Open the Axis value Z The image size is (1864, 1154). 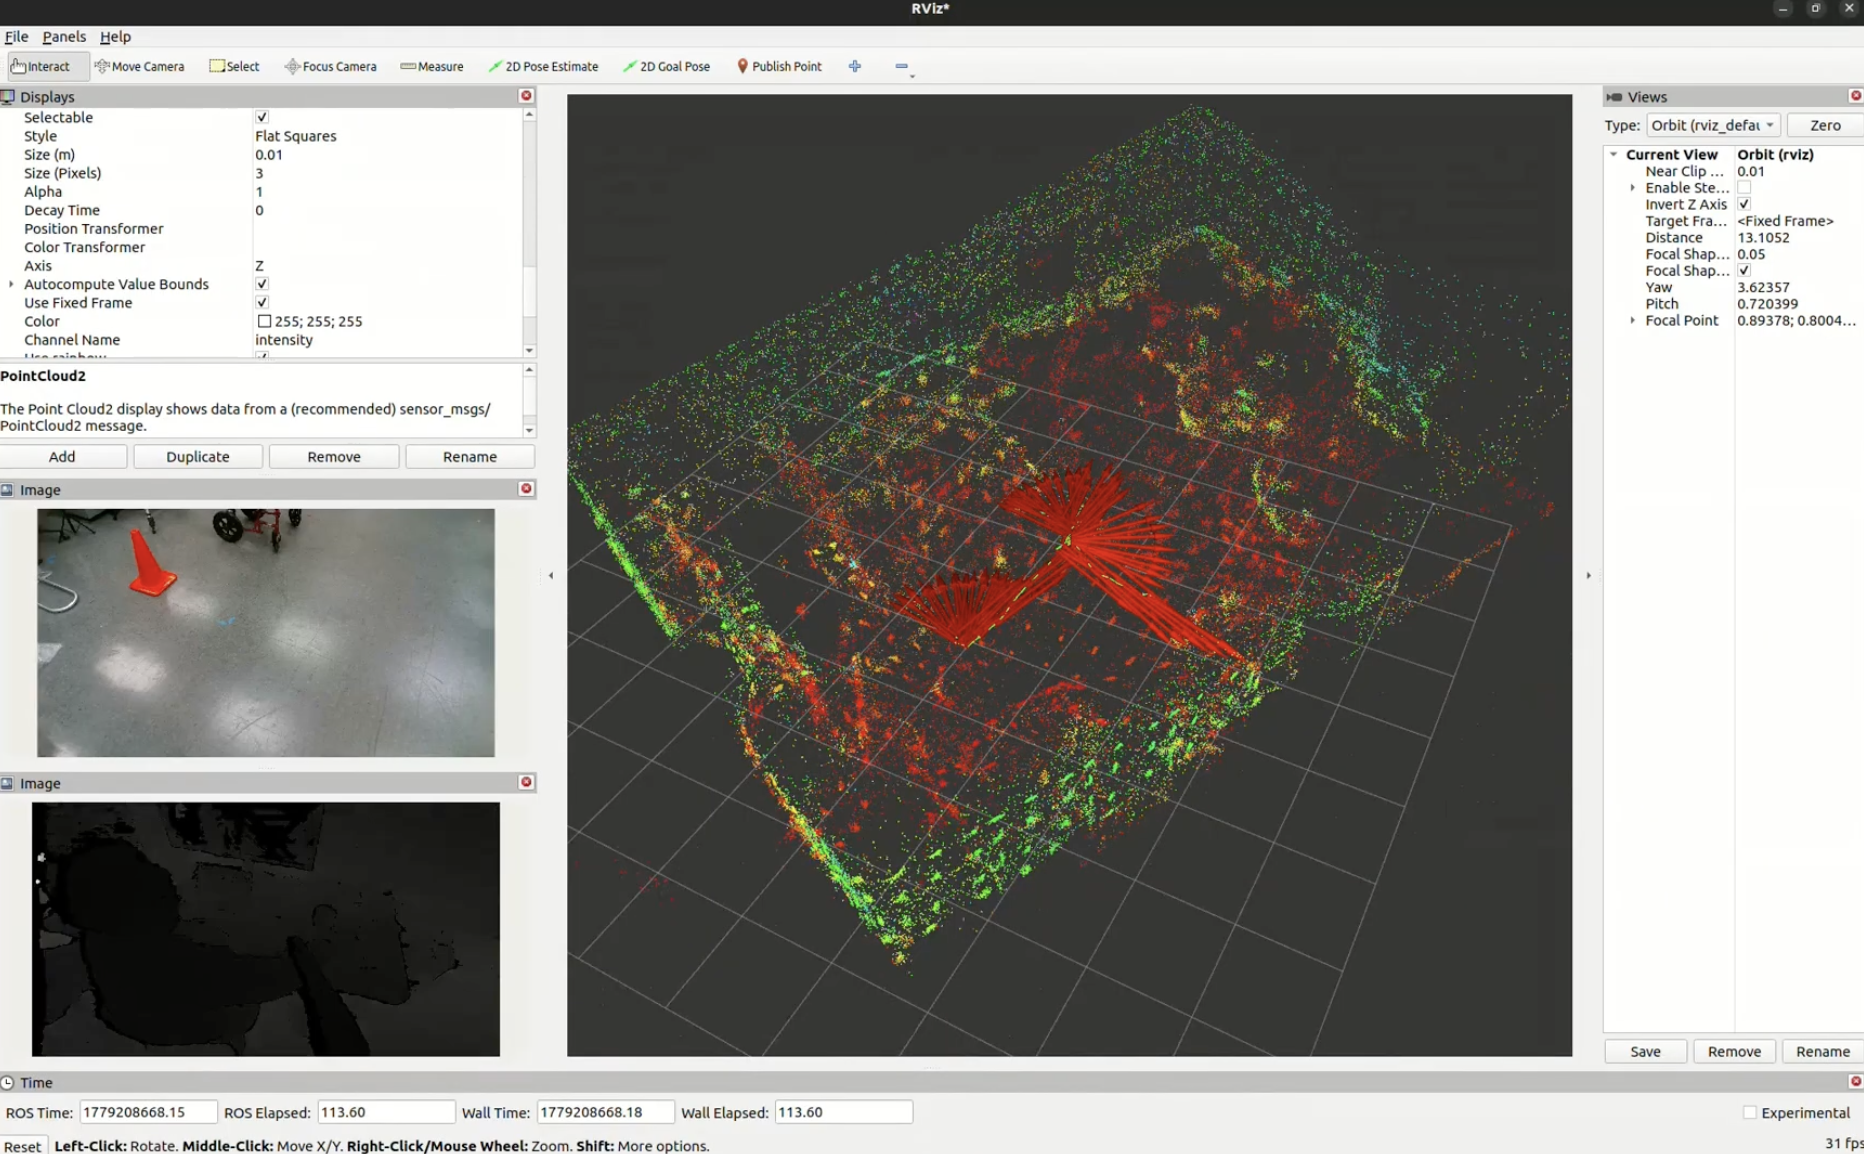[x=260, y=266]
